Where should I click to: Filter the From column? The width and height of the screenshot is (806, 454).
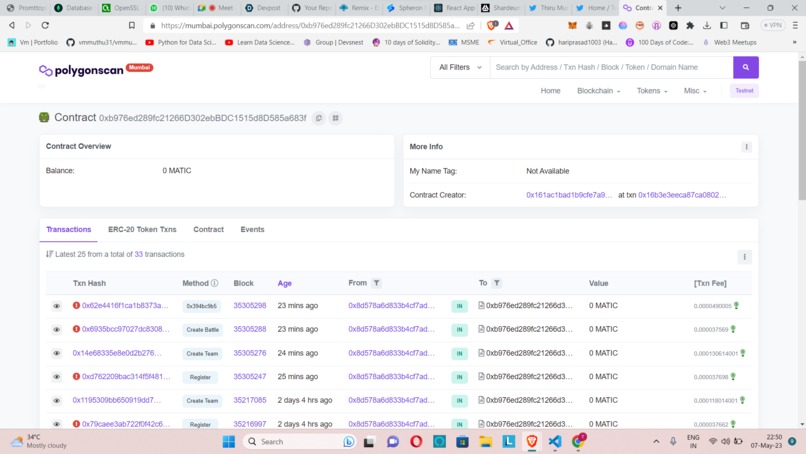(x=376, y=283)
